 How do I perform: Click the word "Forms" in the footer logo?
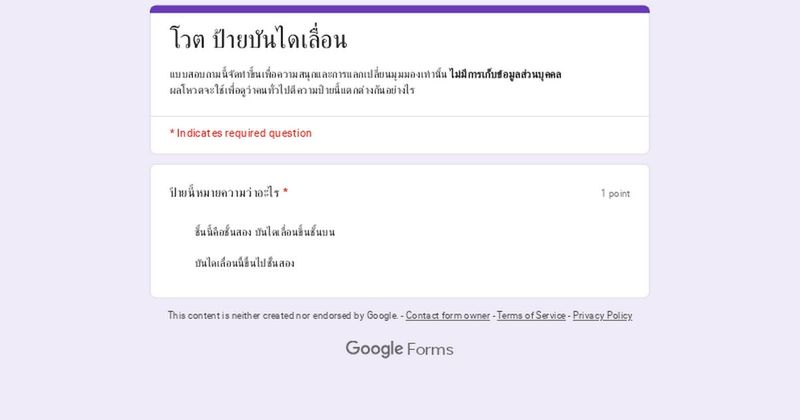tap(430, 349)
